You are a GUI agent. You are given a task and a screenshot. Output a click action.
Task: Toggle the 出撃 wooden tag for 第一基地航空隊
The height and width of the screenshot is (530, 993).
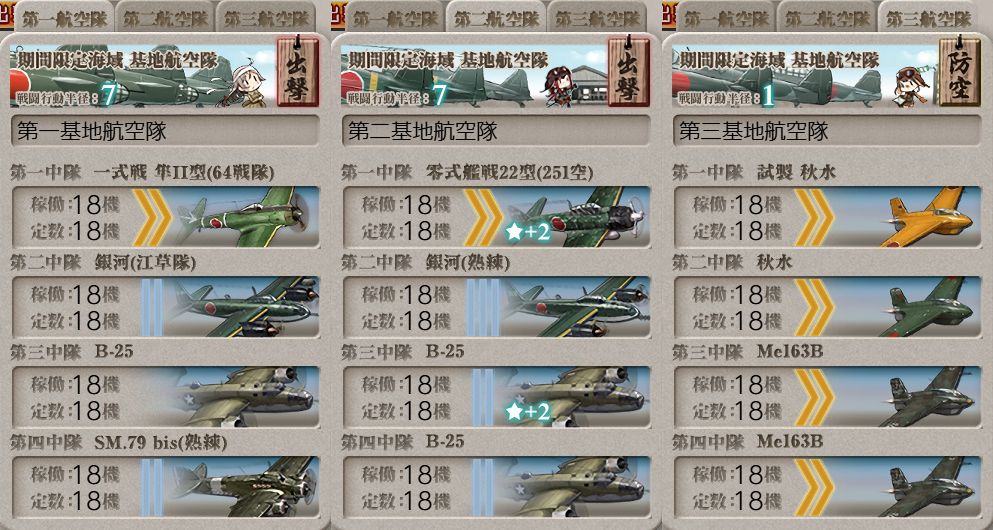pyautogui.click(x=298, y=71)
